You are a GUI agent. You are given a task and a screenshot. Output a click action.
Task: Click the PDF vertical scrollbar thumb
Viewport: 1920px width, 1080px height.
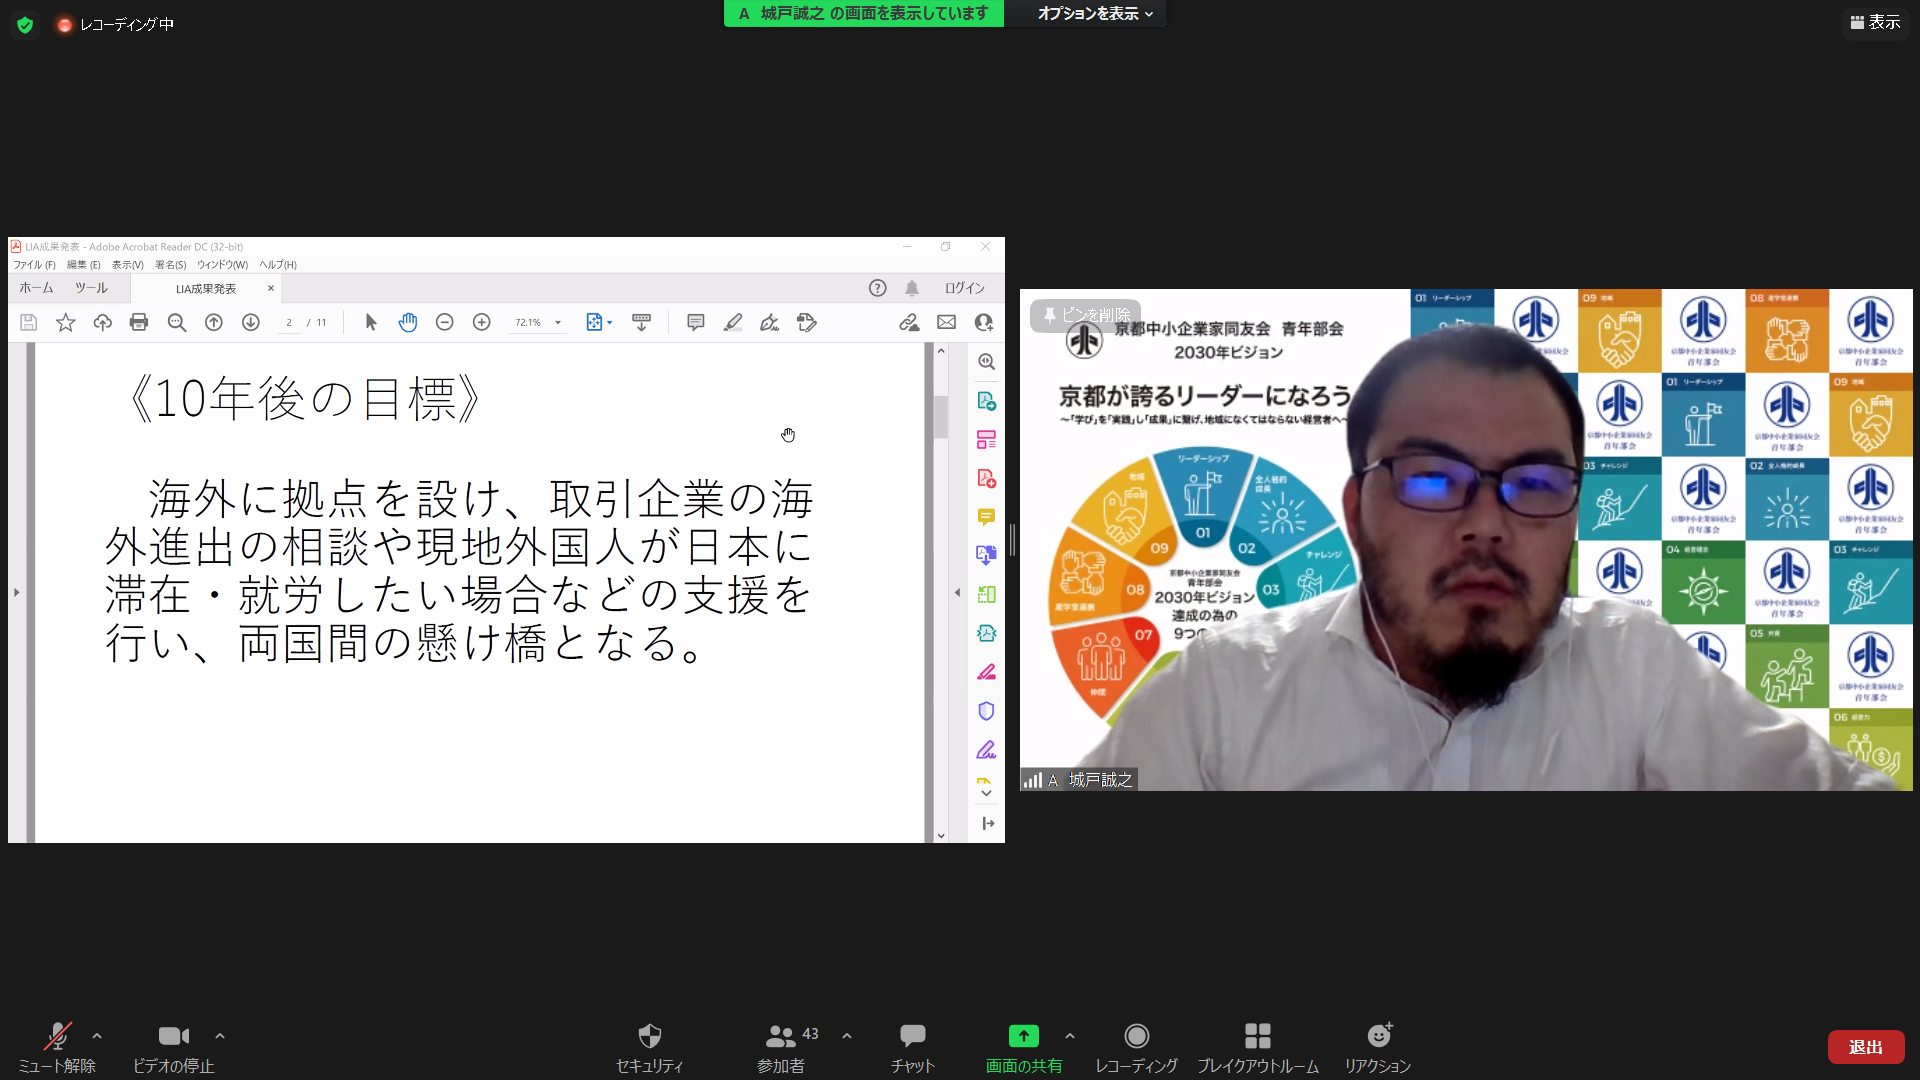(x=941, y=417)
